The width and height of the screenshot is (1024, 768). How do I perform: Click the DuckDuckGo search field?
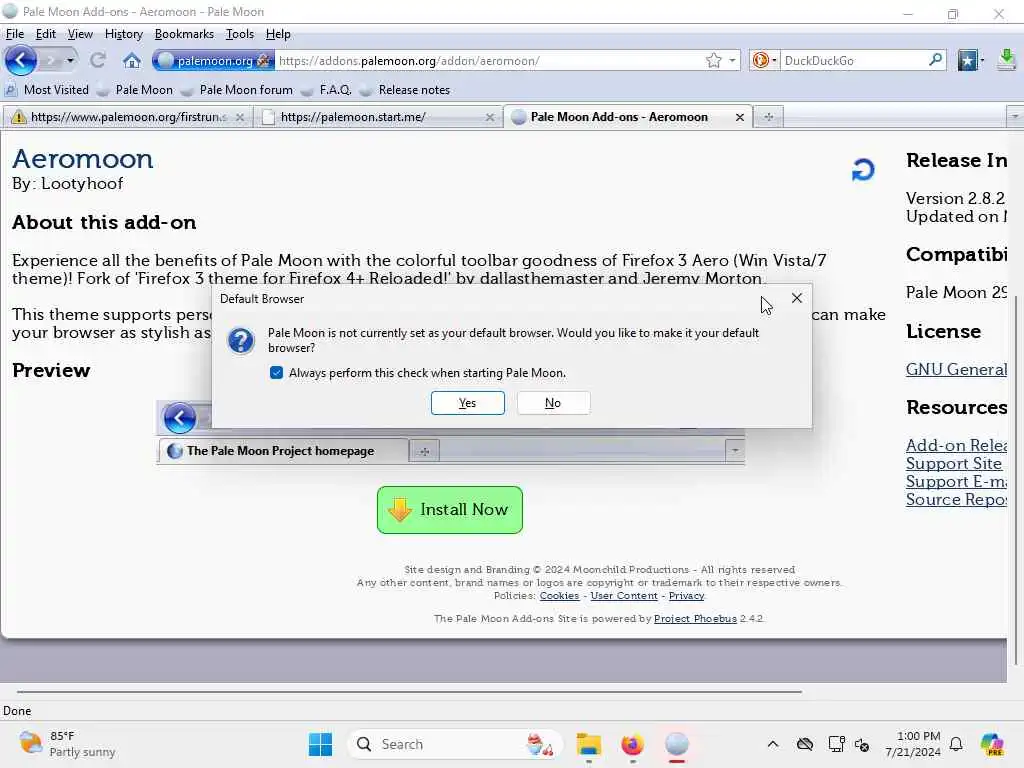854,61
